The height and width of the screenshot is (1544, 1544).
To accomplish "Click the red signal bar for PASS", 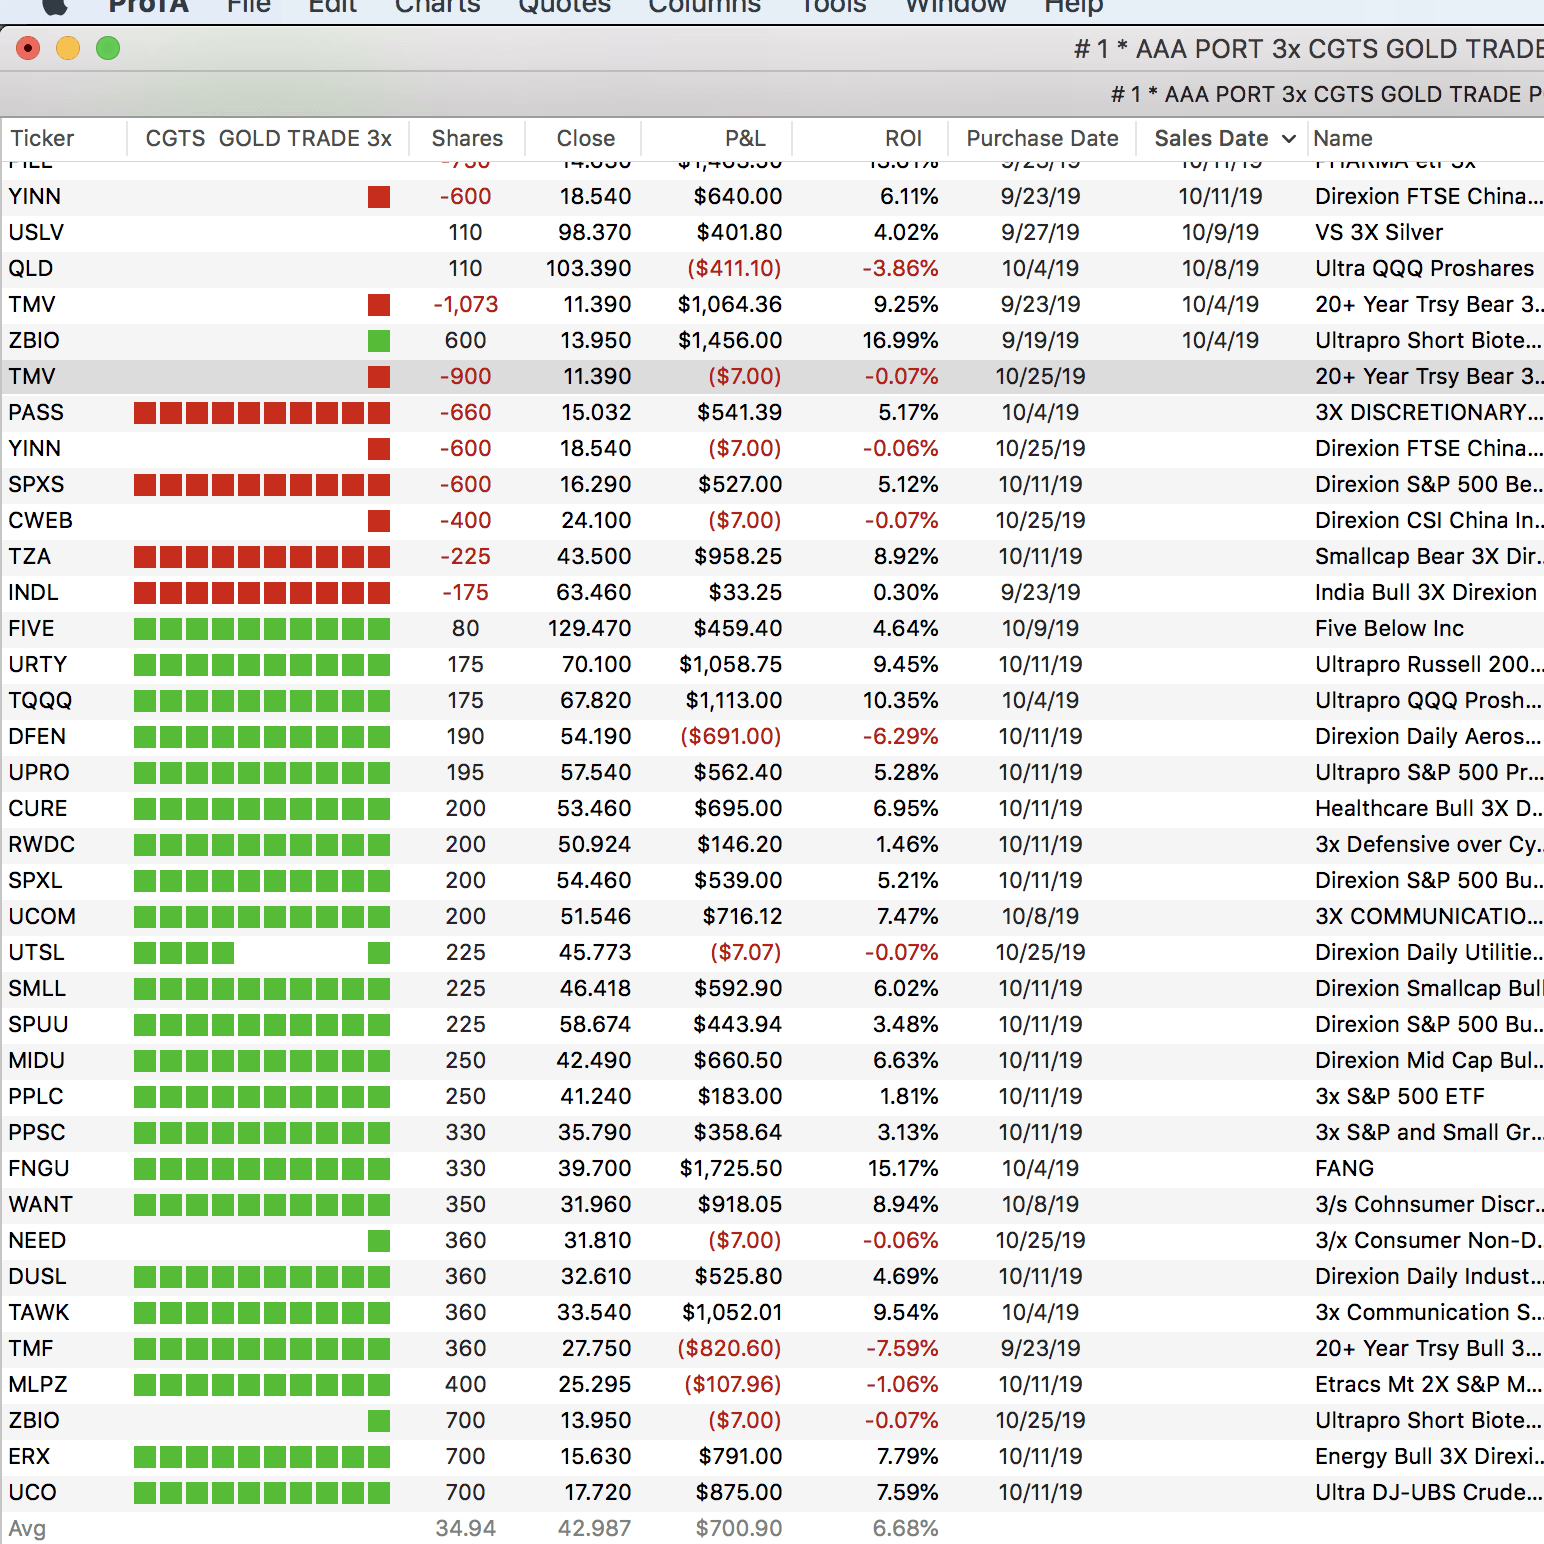I will point(262,413).
